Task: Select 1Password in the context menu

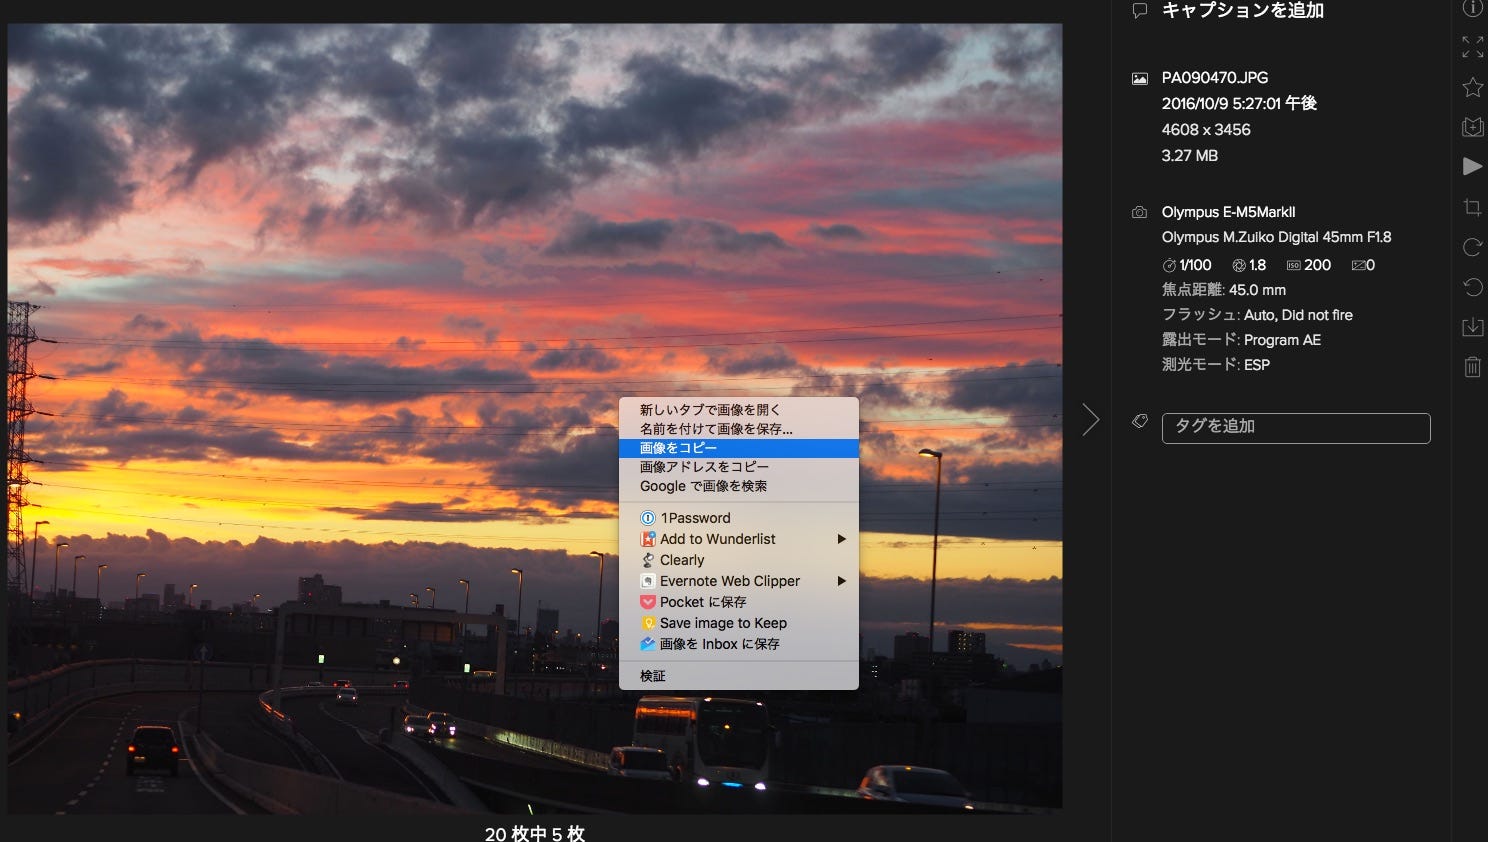Action: [x=739, y=518]
